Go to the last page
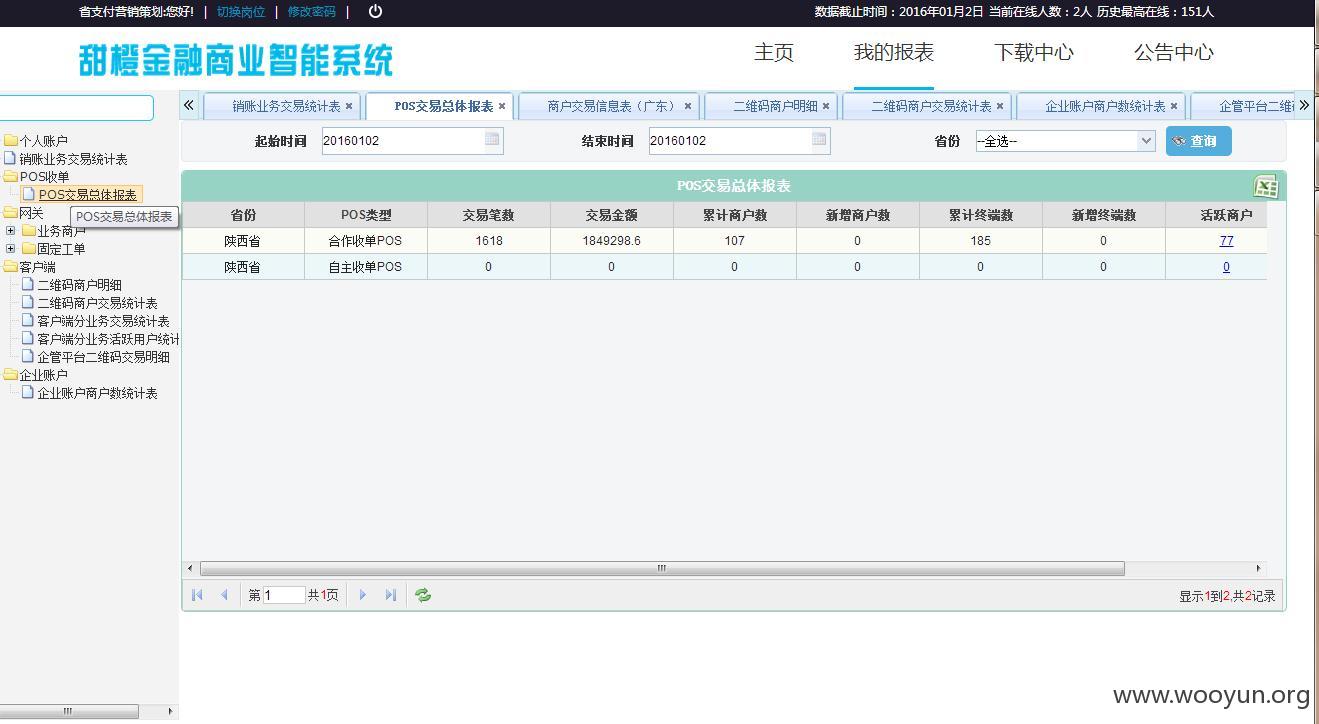The width and height of the screenshot is (1319, 724). tap(390, 595)
